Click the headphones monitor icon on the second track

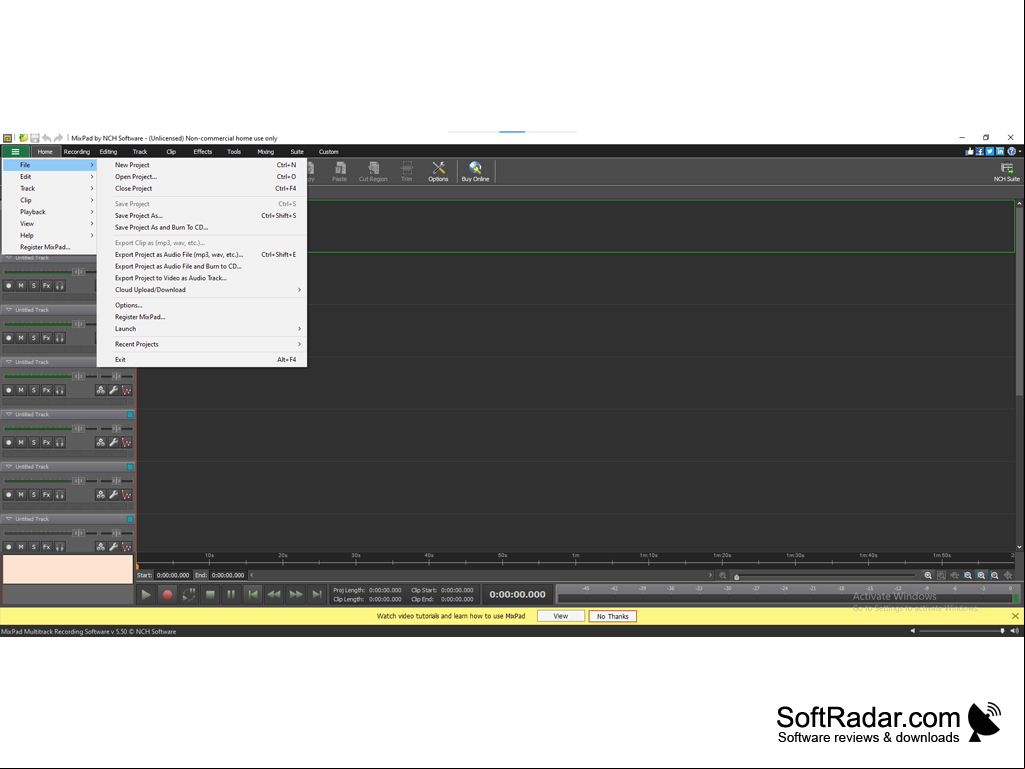pyautogui.click(x=59, y=338)
